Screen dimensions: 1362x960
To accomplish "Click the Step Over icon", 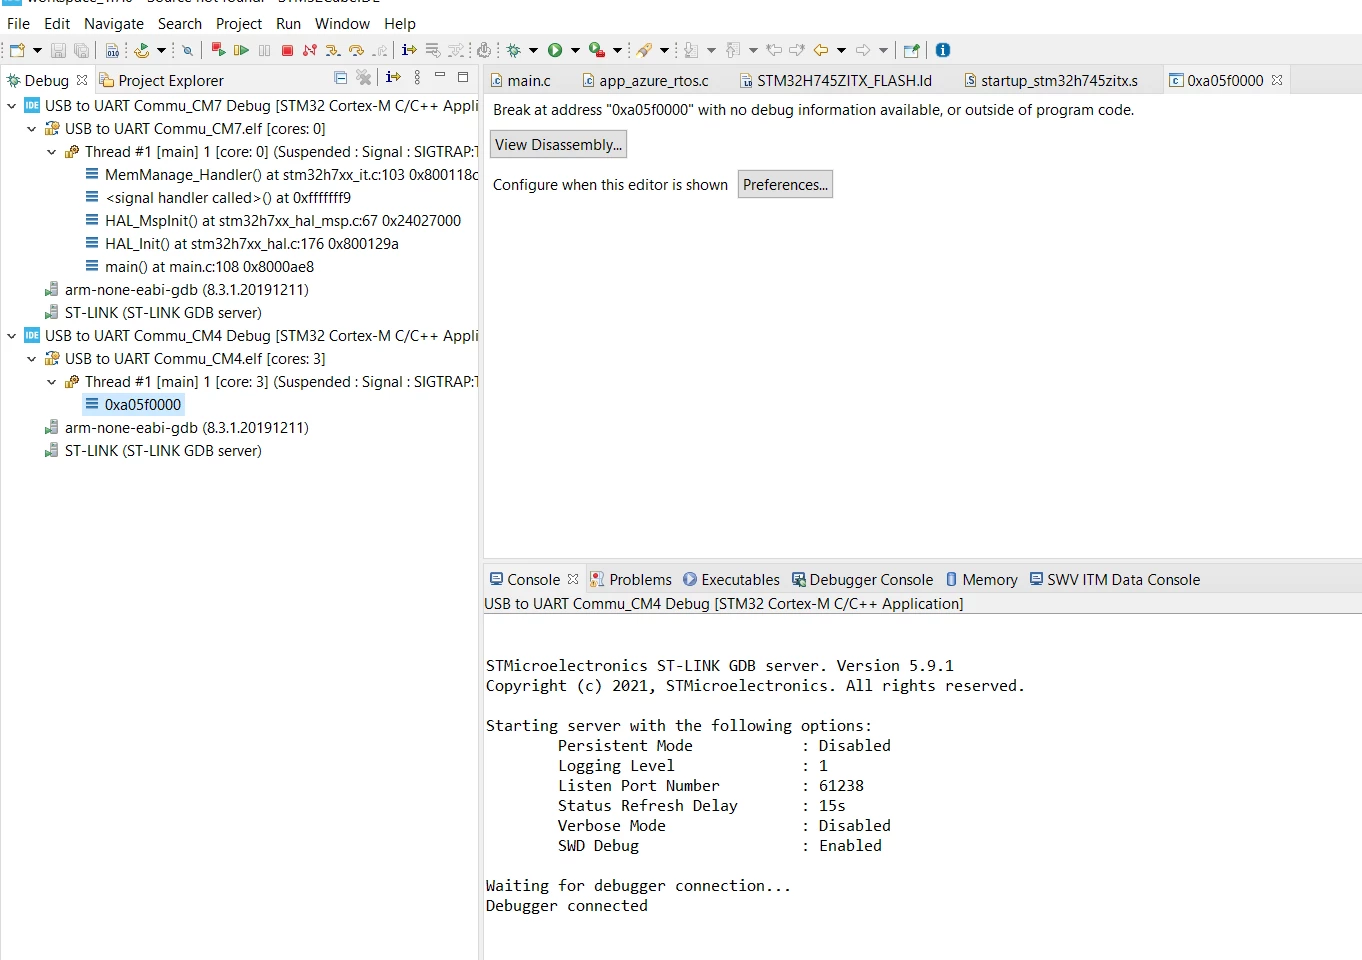I will point(356,50).
